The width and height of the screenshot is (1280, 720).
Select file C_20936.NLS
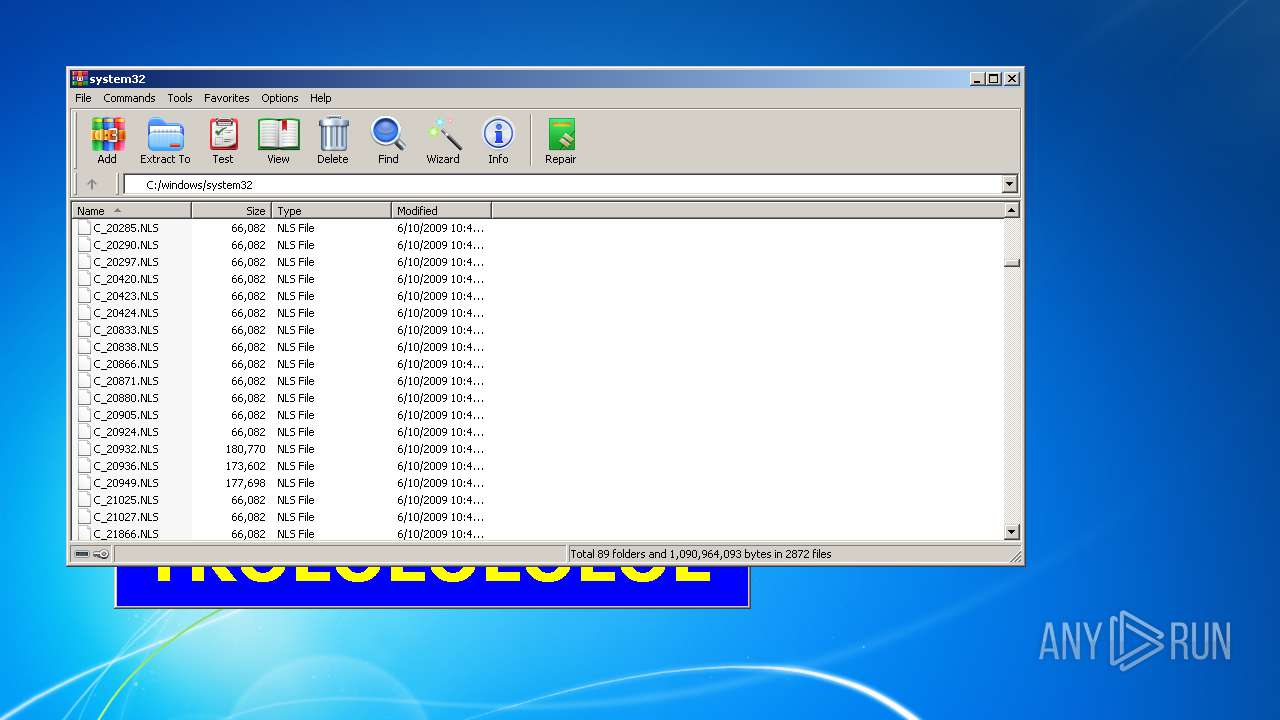coord(126,466)
